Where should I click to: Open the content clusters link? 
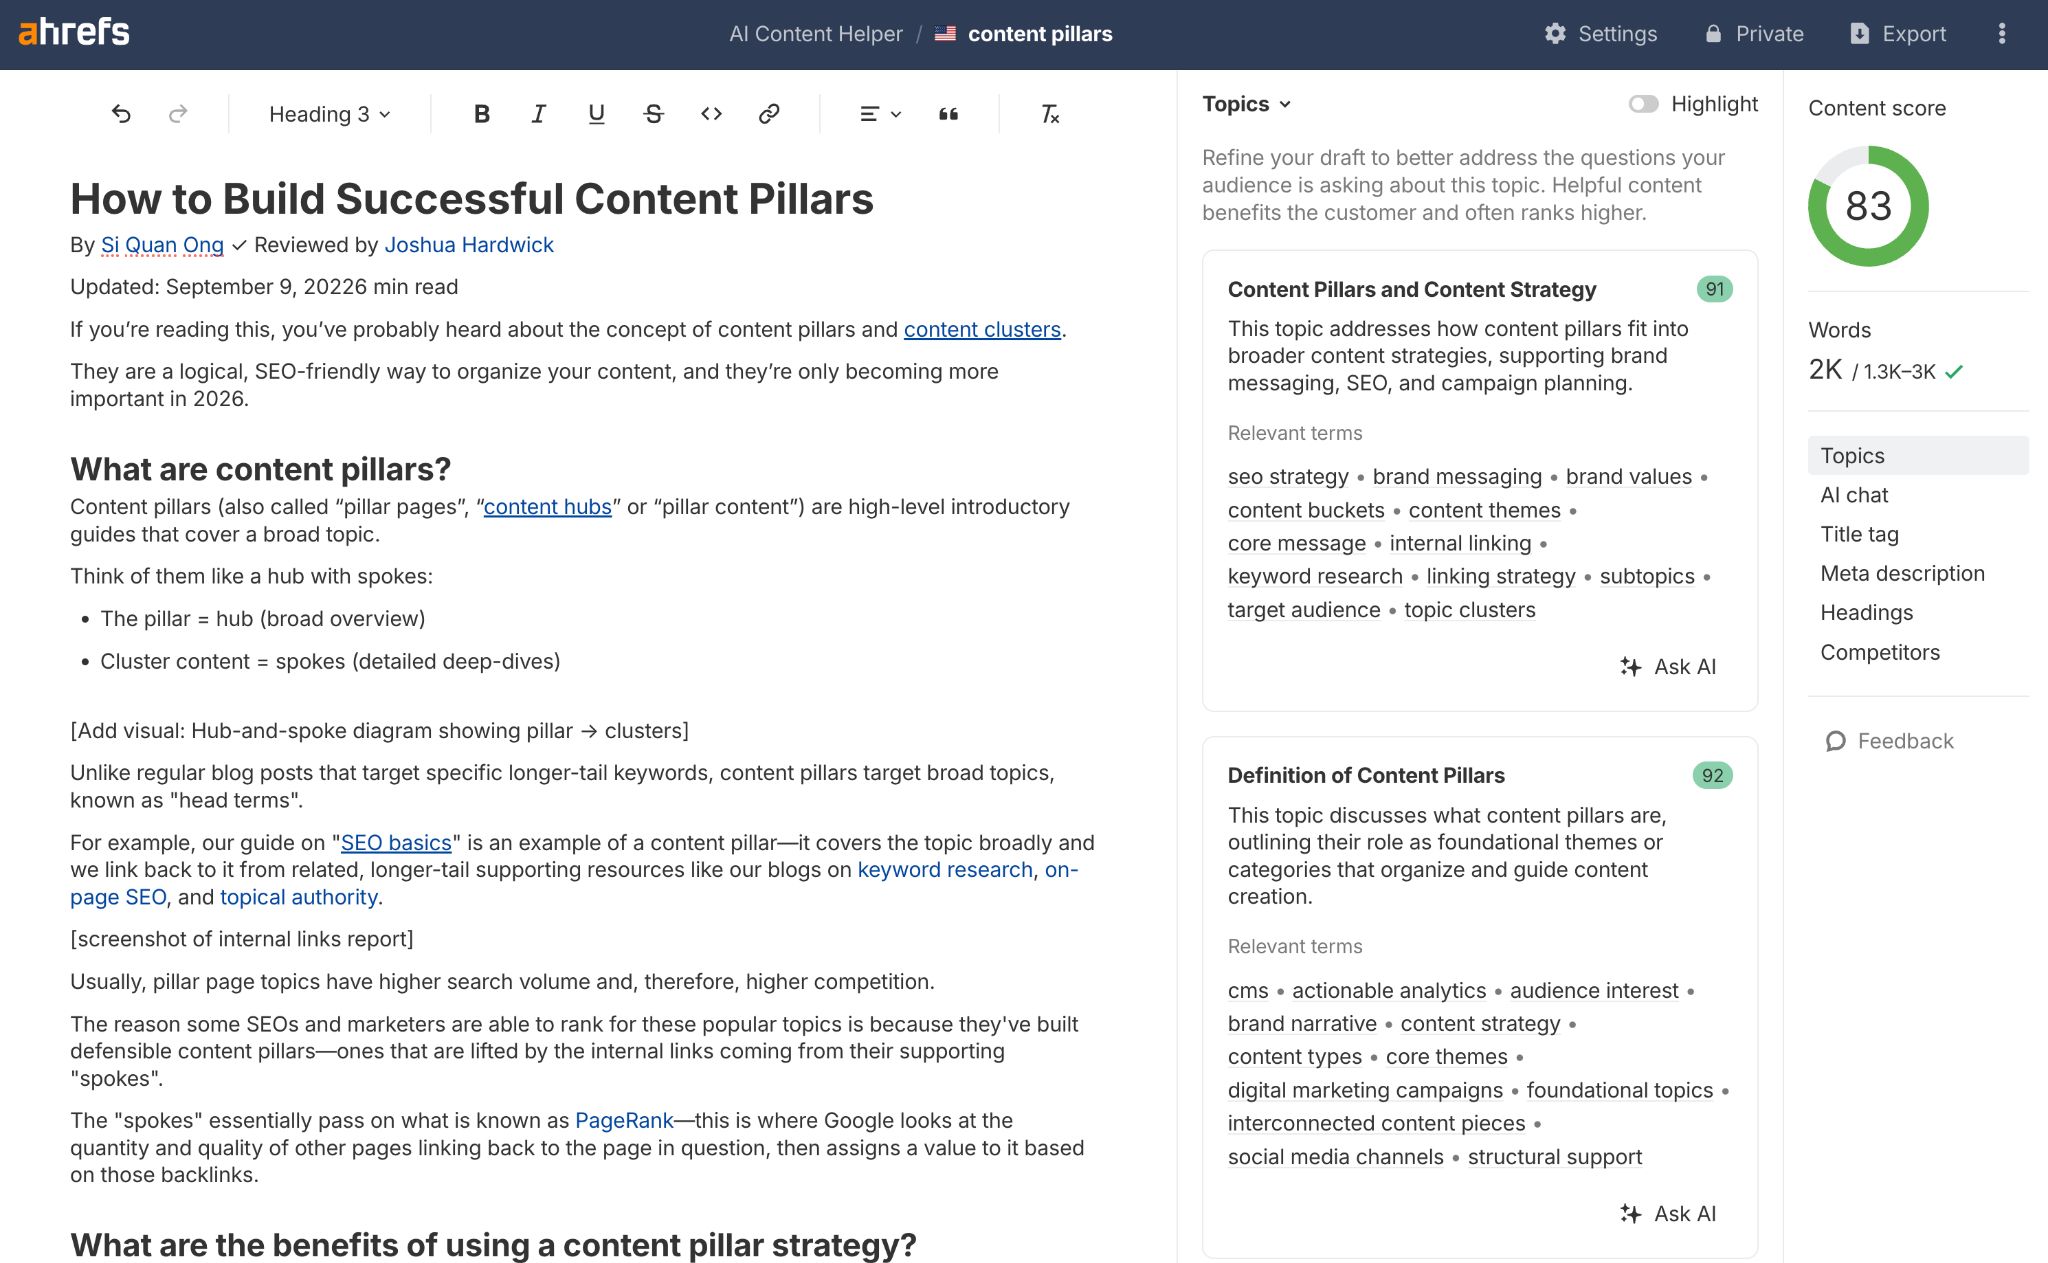983,329
